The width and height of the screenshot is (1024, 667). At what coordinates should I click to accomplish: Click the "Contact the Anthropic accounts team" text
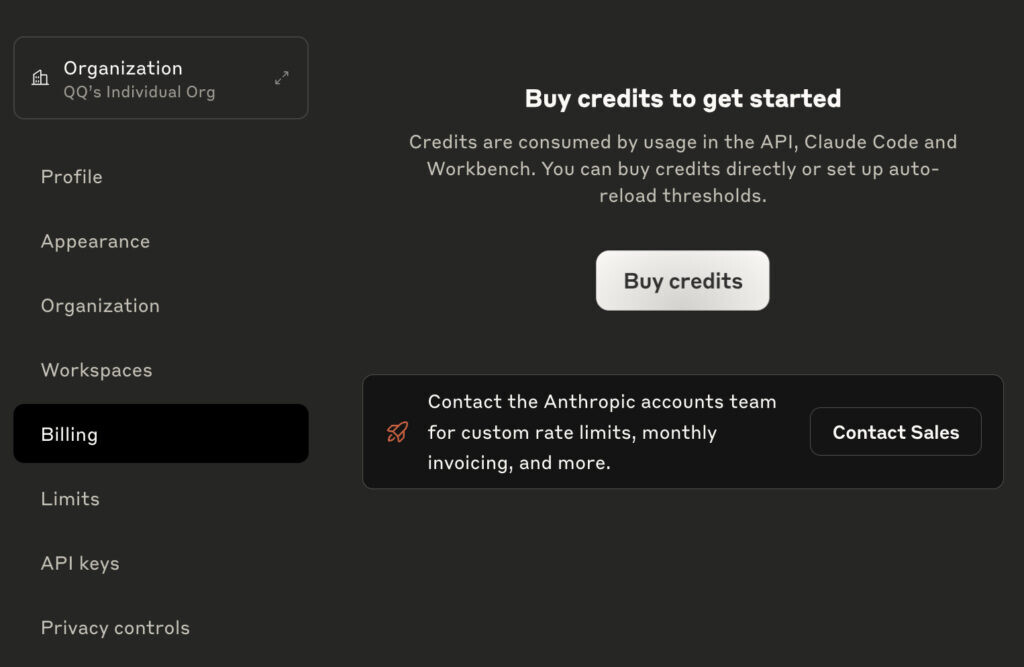(x=602, y=402)
